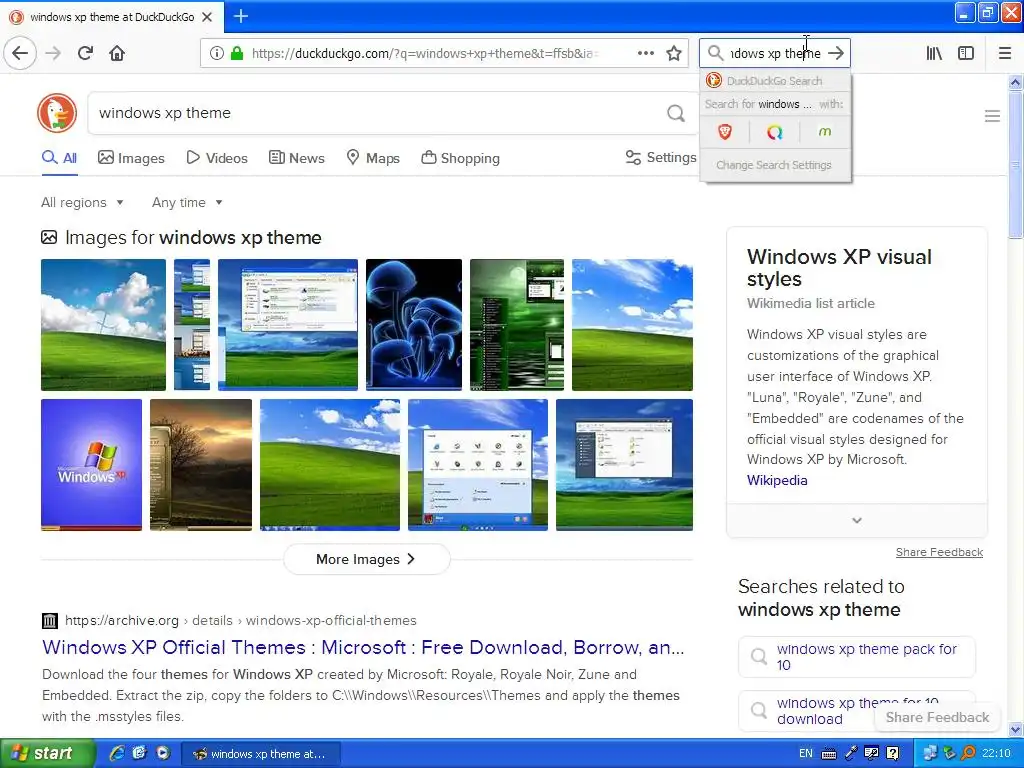1024x768 pixels.
Task: Open the taskbar windows xp theme window button
Action: 261,754
